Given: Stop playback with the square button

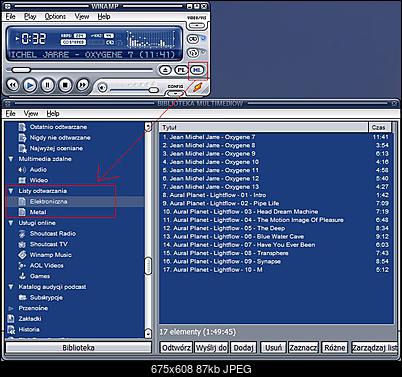Looking at the screenshot, I should coord(65,85).
